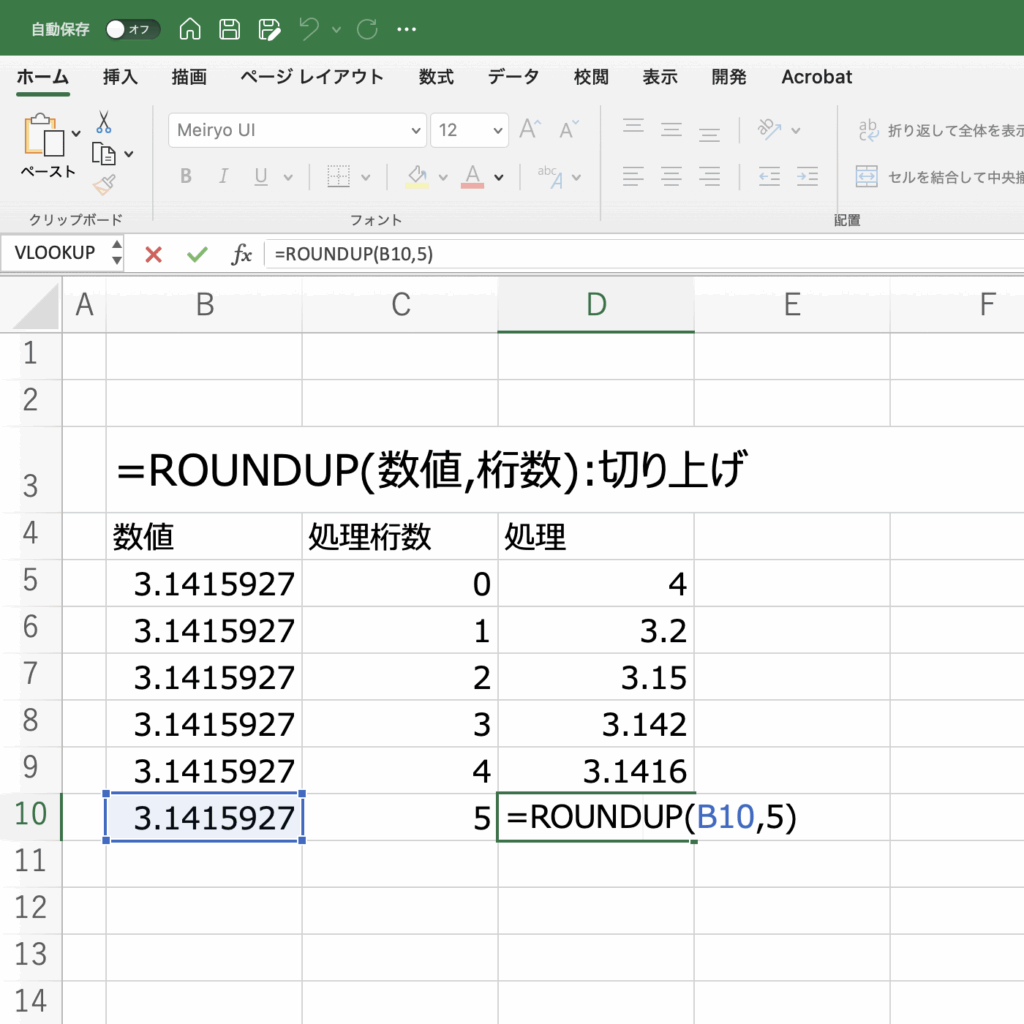Click the green Enter formula checkmark
Screen dimensions: 1024x1024
click(197, 254)
